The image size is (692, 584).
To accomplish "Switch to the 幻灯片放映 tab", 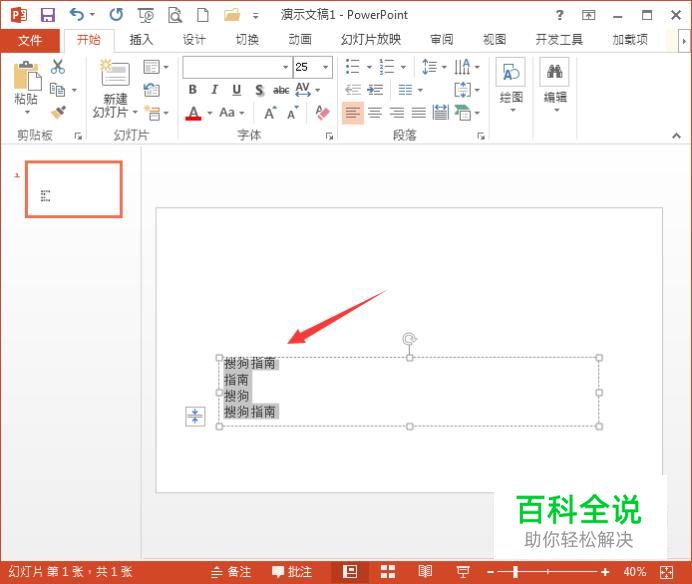I will pyautogui.click(x=371, y=40).
